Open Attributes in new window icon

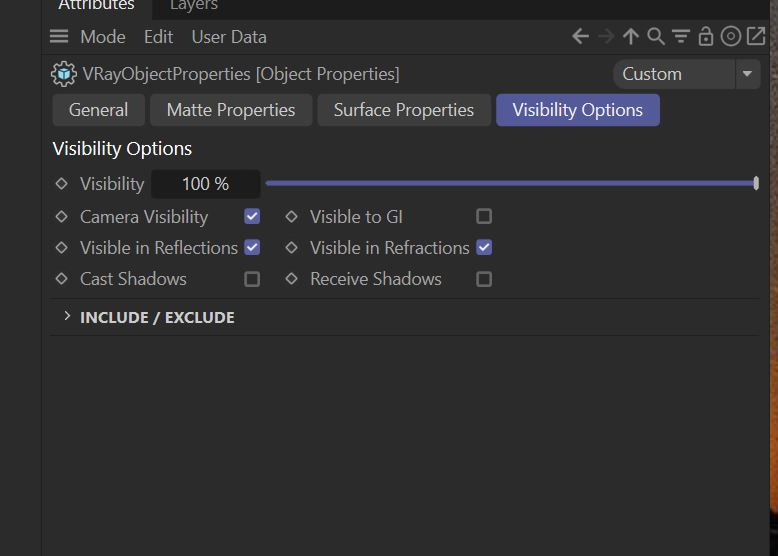tap(756, 36)
